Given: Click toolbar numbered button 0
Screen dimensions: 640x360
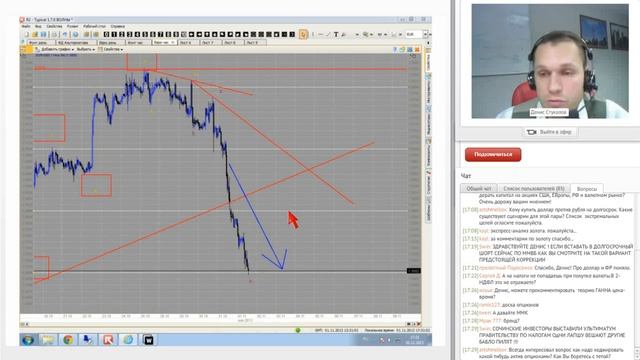Looking at the screenshot, I should tap(107, 35).
